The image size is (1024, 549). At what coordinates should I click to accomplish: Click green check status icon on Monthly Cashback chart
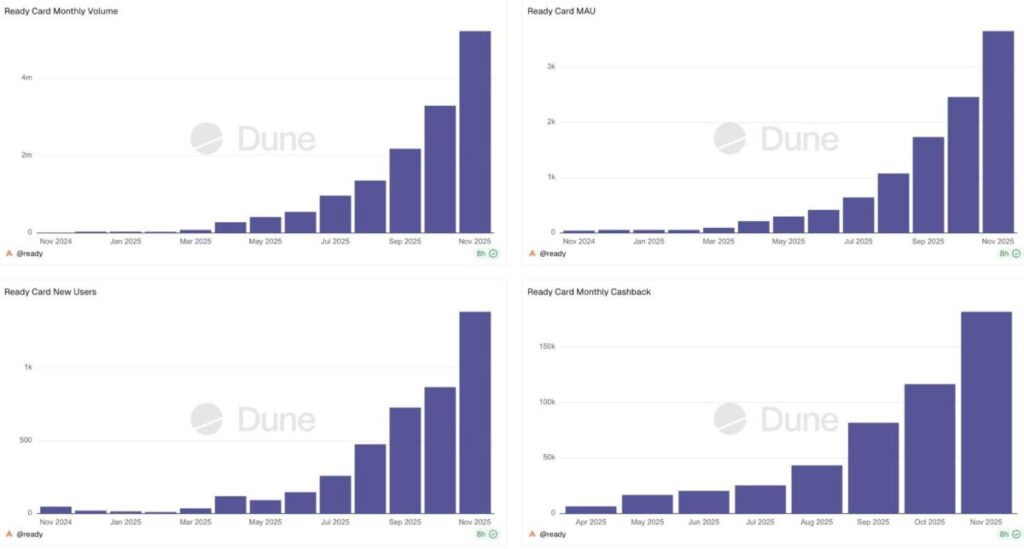1016,534
